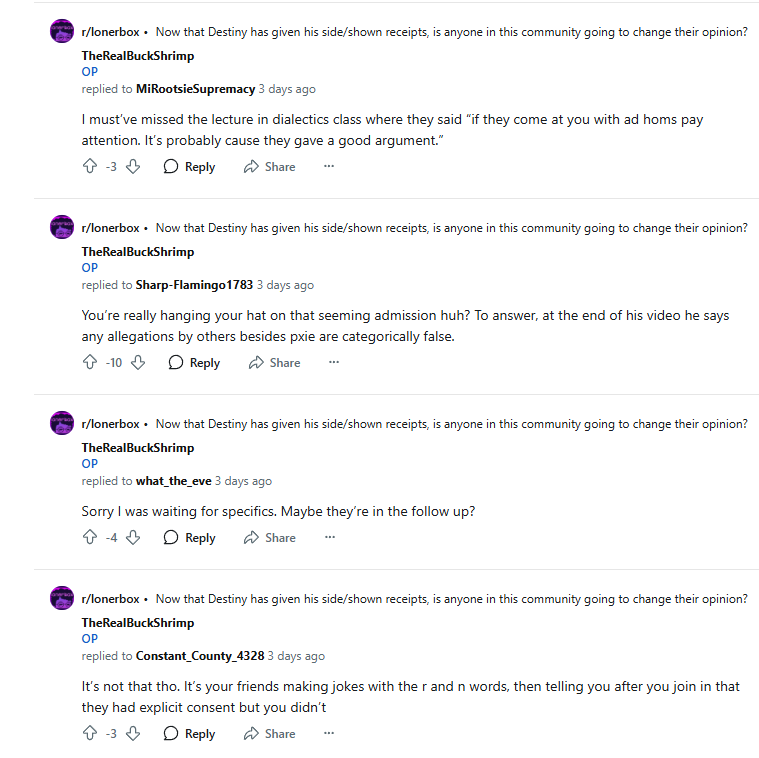
Task: Upvote the comment replying to Constant_County_4328
Action: [90, 733]
